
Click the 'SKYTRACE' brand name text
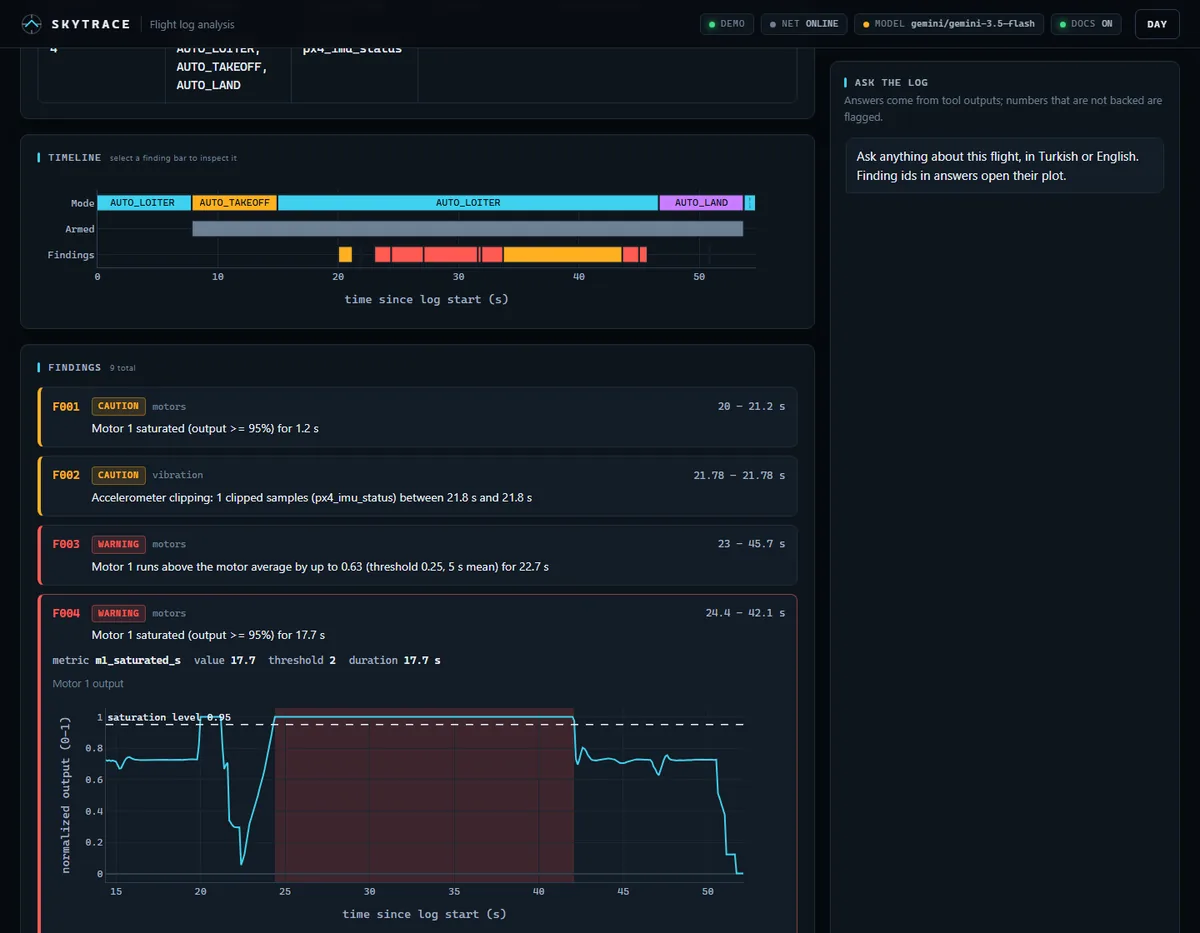pyautogui.click(x=91, y=24)
